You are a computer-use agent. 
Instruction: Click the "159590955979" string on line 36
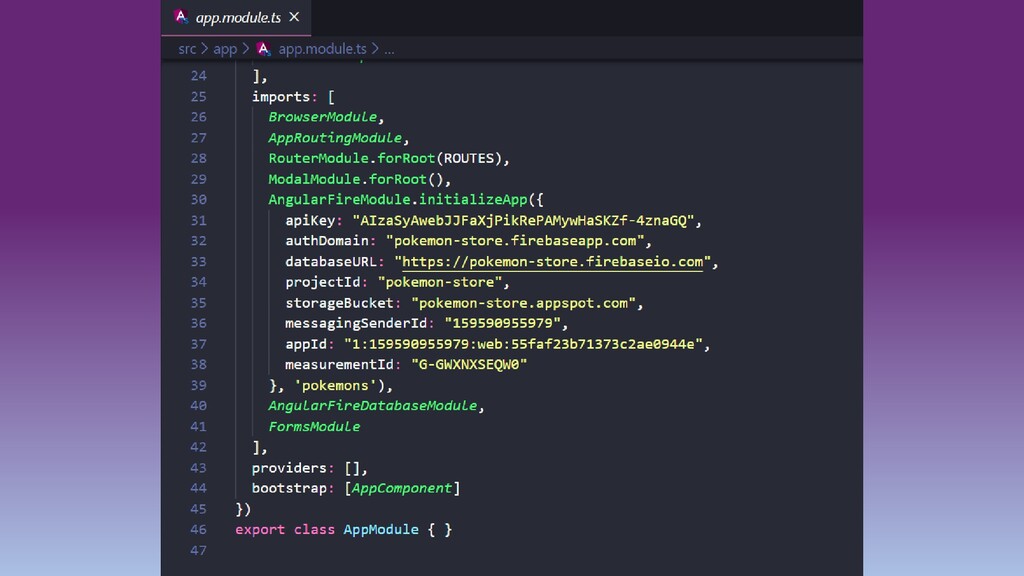[x=502, y=323]
